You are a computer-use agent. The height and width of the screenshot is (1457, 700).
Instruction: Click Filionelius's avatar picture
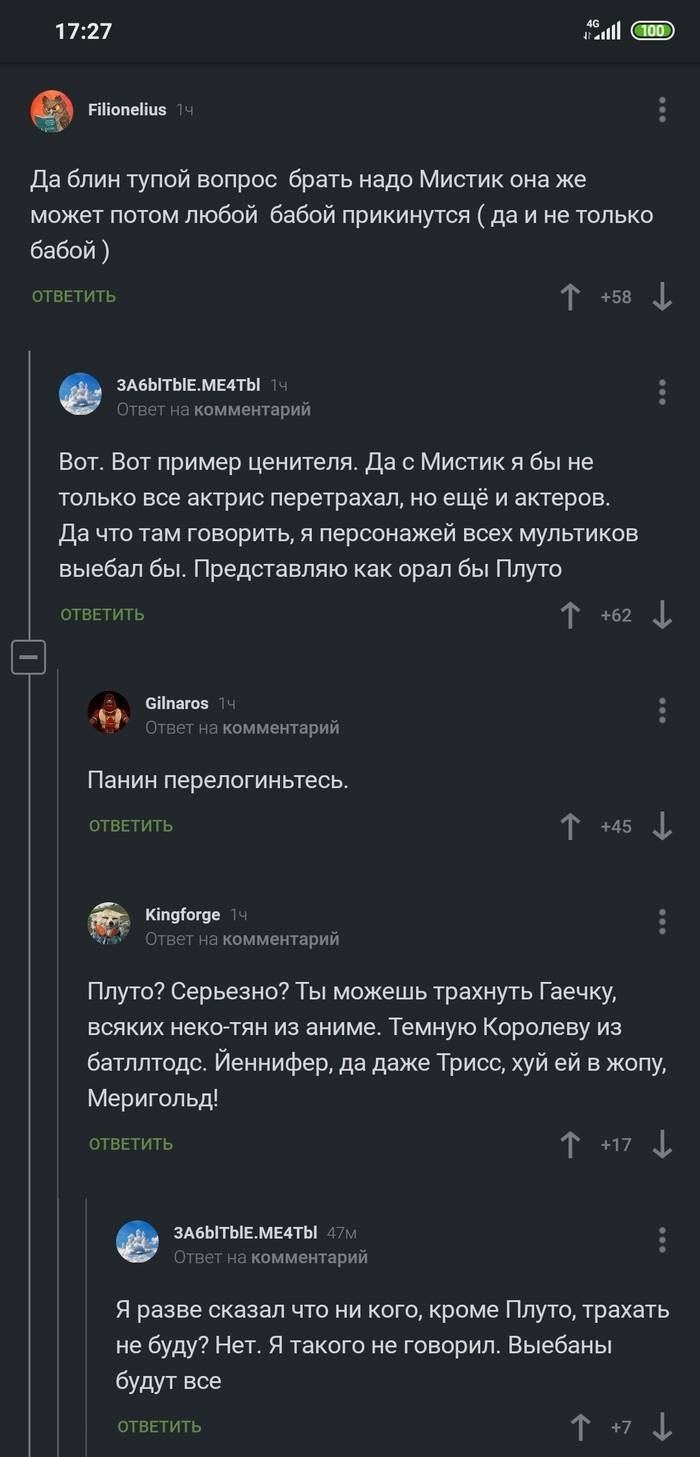(x=52, y=110)
